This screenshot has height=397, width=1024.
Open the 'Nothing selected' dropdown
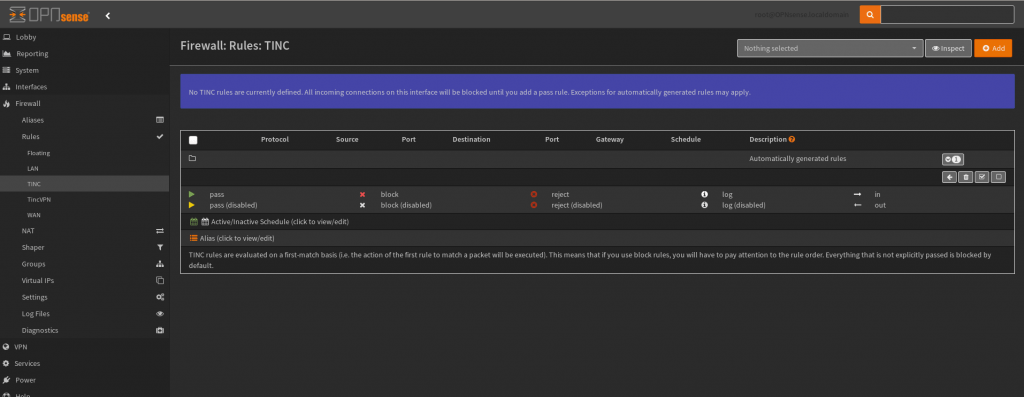click(x=830, y=48)
